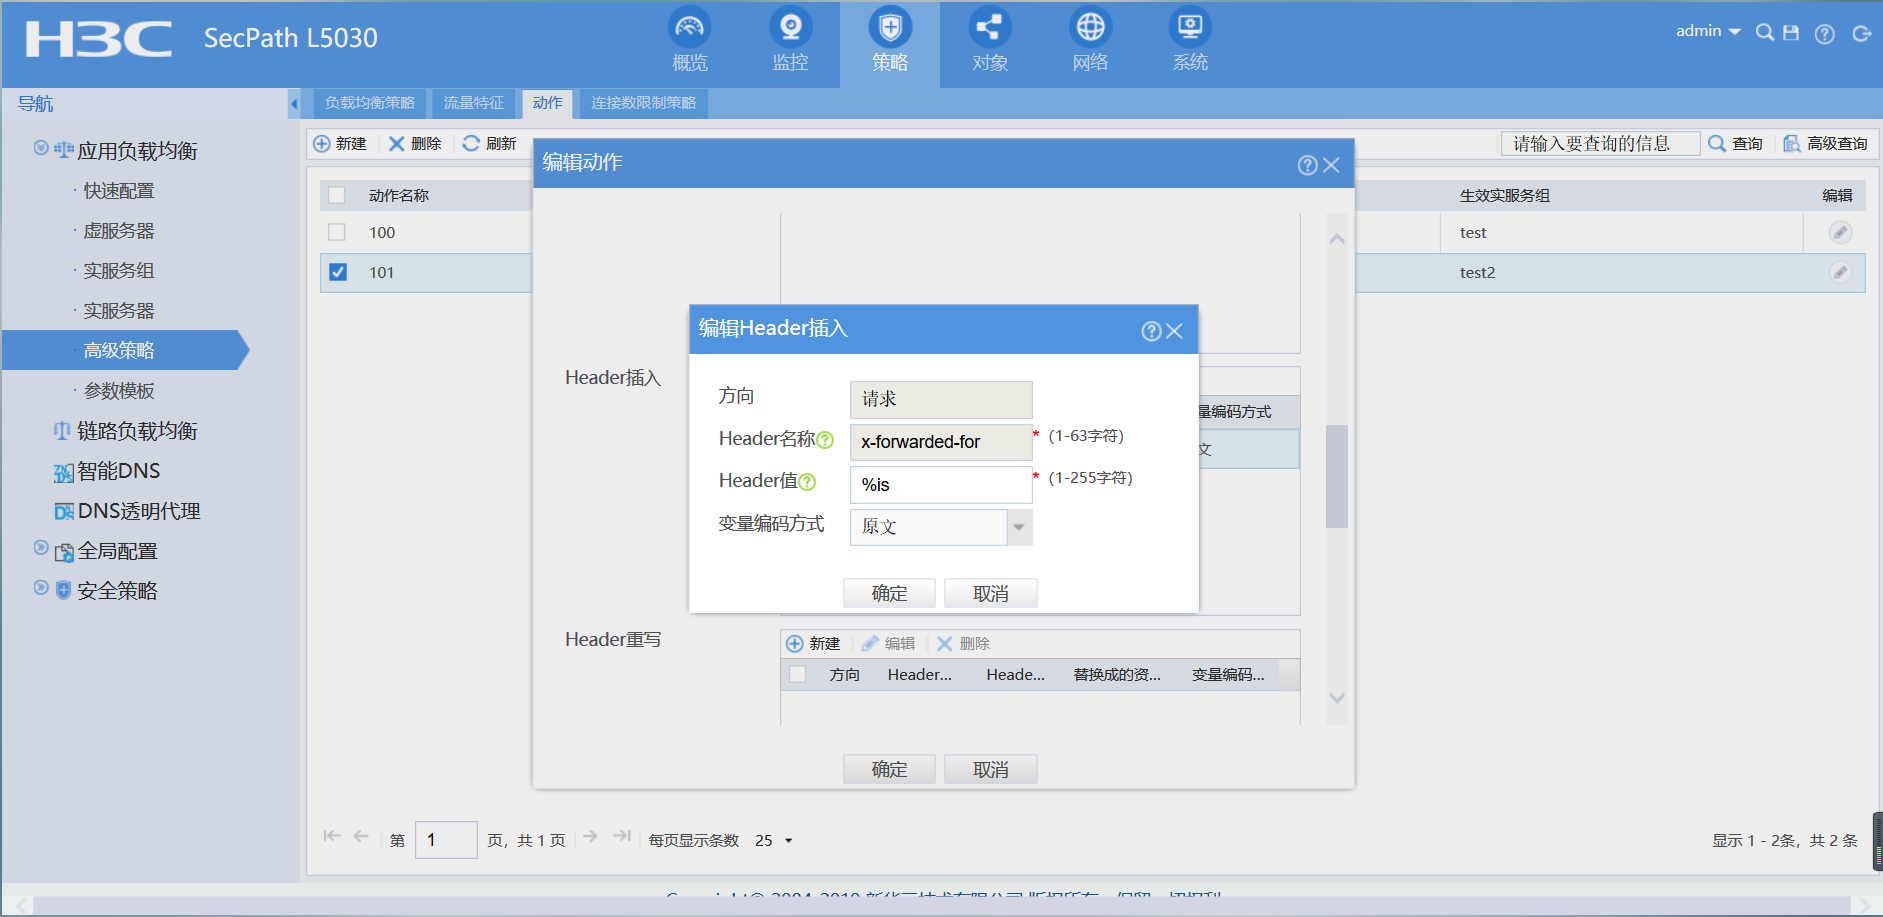Expand the 安全策略 tree node
The image size is (1883, 917).
41,588
